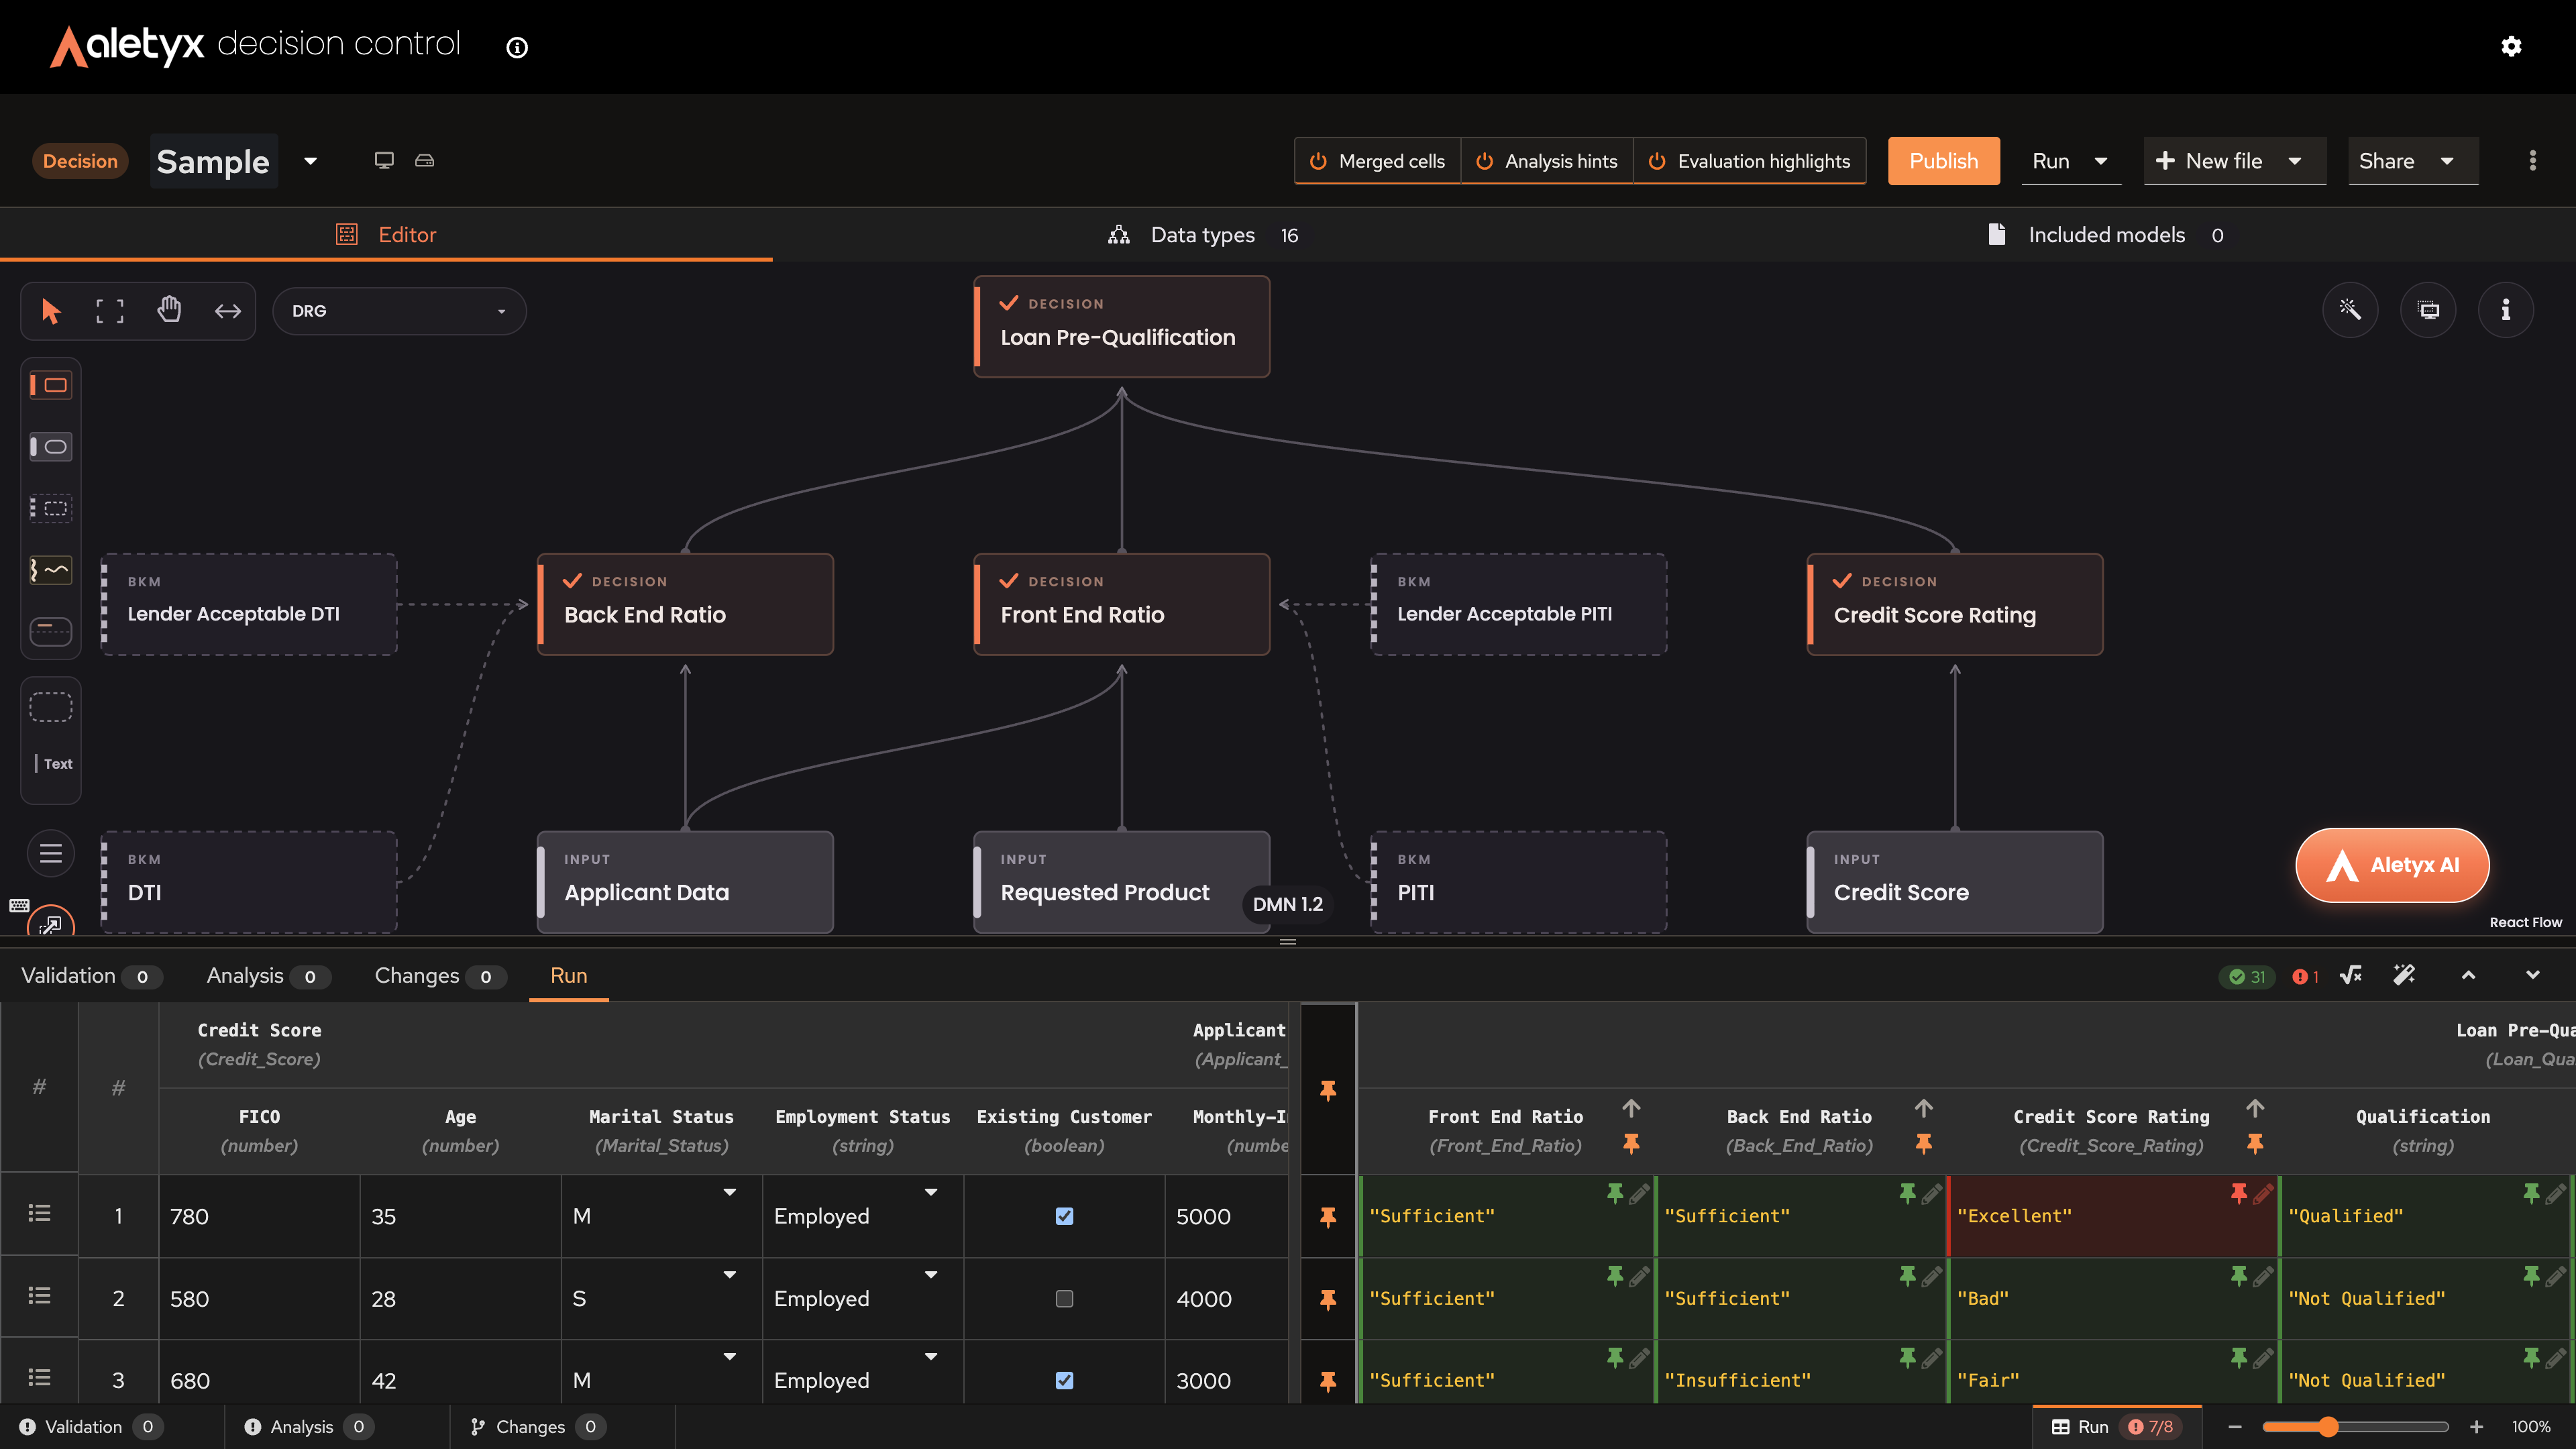The width and height of the screenshot is (2576, 1449).
Task: Open Marital Status dropdown in row 1
Action: pos(730,1192)
